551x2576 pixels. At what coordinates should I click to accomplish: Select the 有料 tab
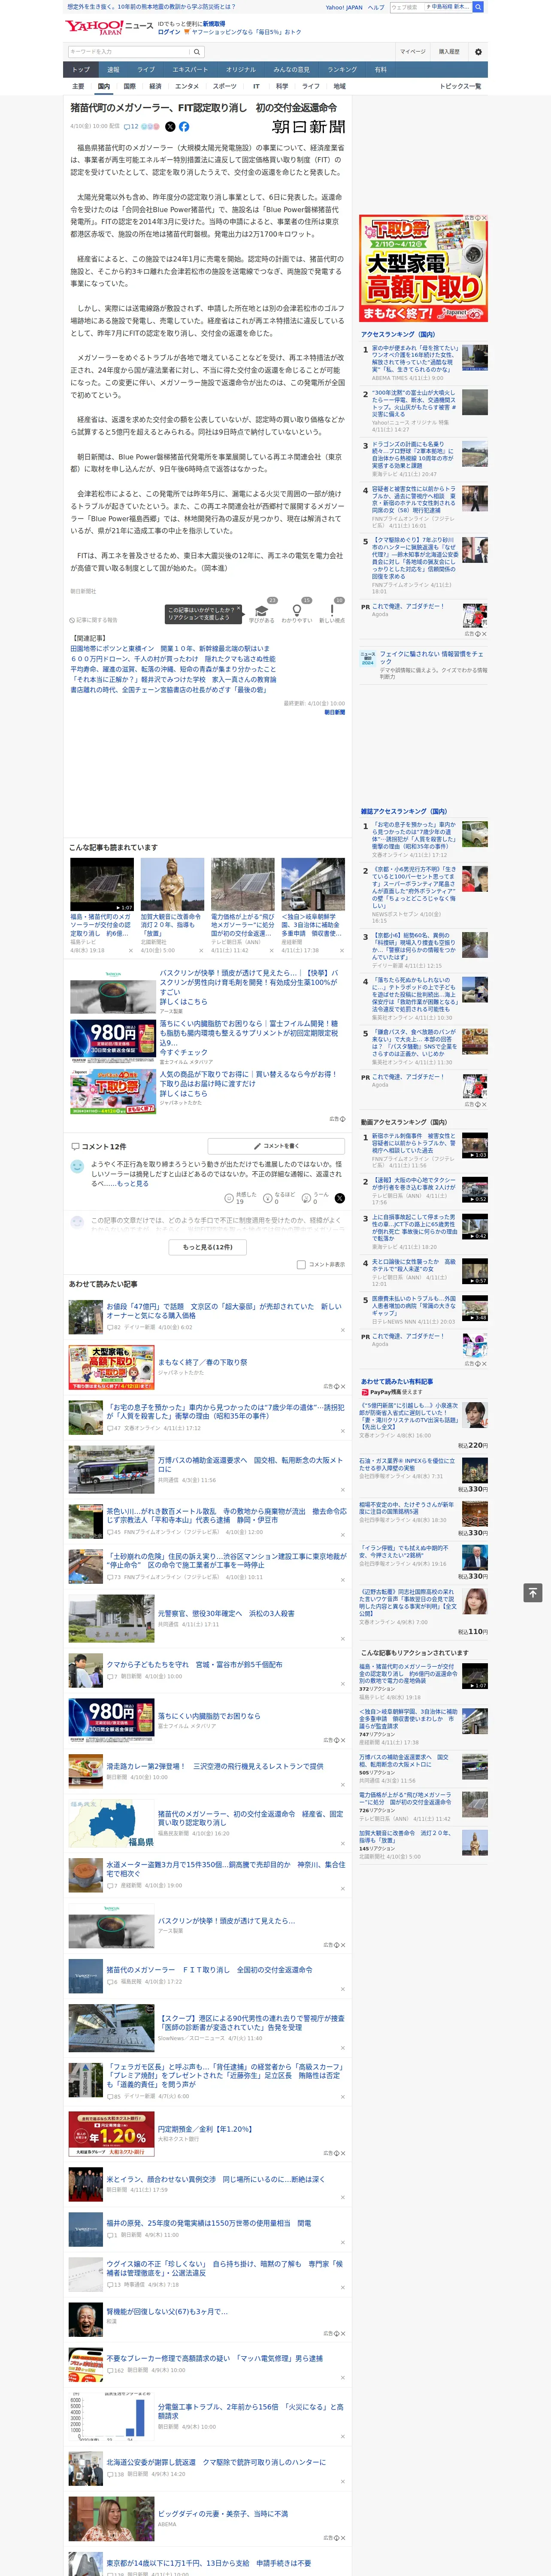380,70
